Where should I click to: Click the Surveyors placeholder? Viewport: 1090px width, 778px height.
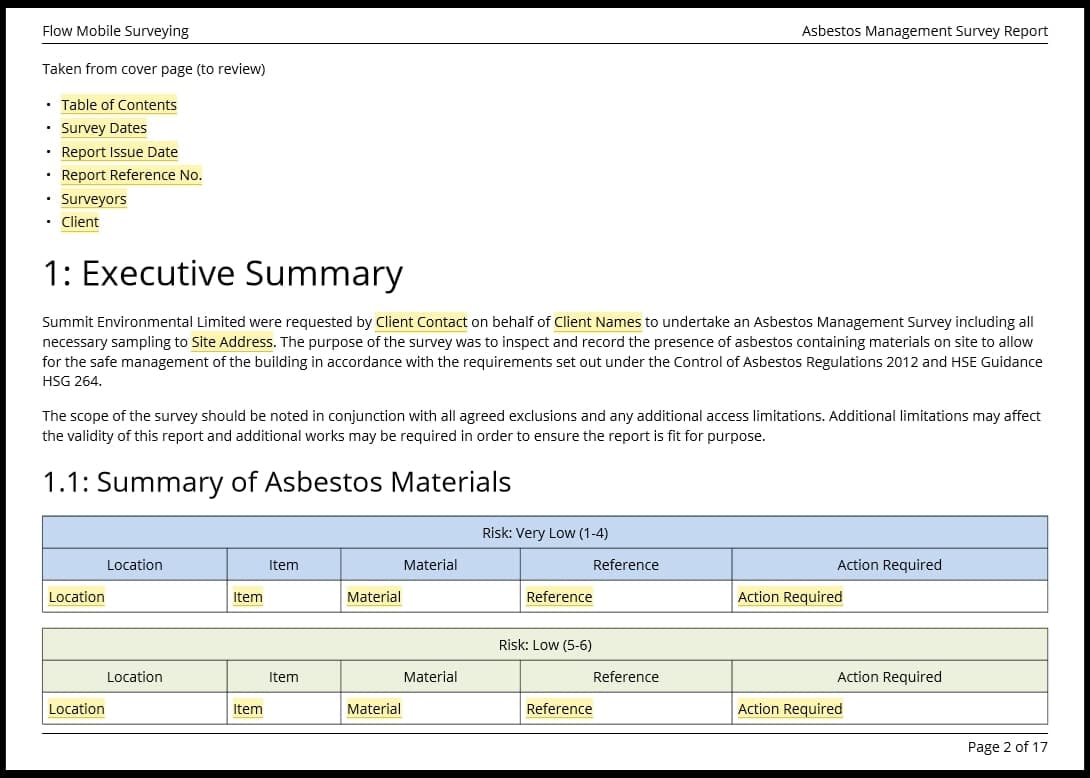click(x=94, y=199)
